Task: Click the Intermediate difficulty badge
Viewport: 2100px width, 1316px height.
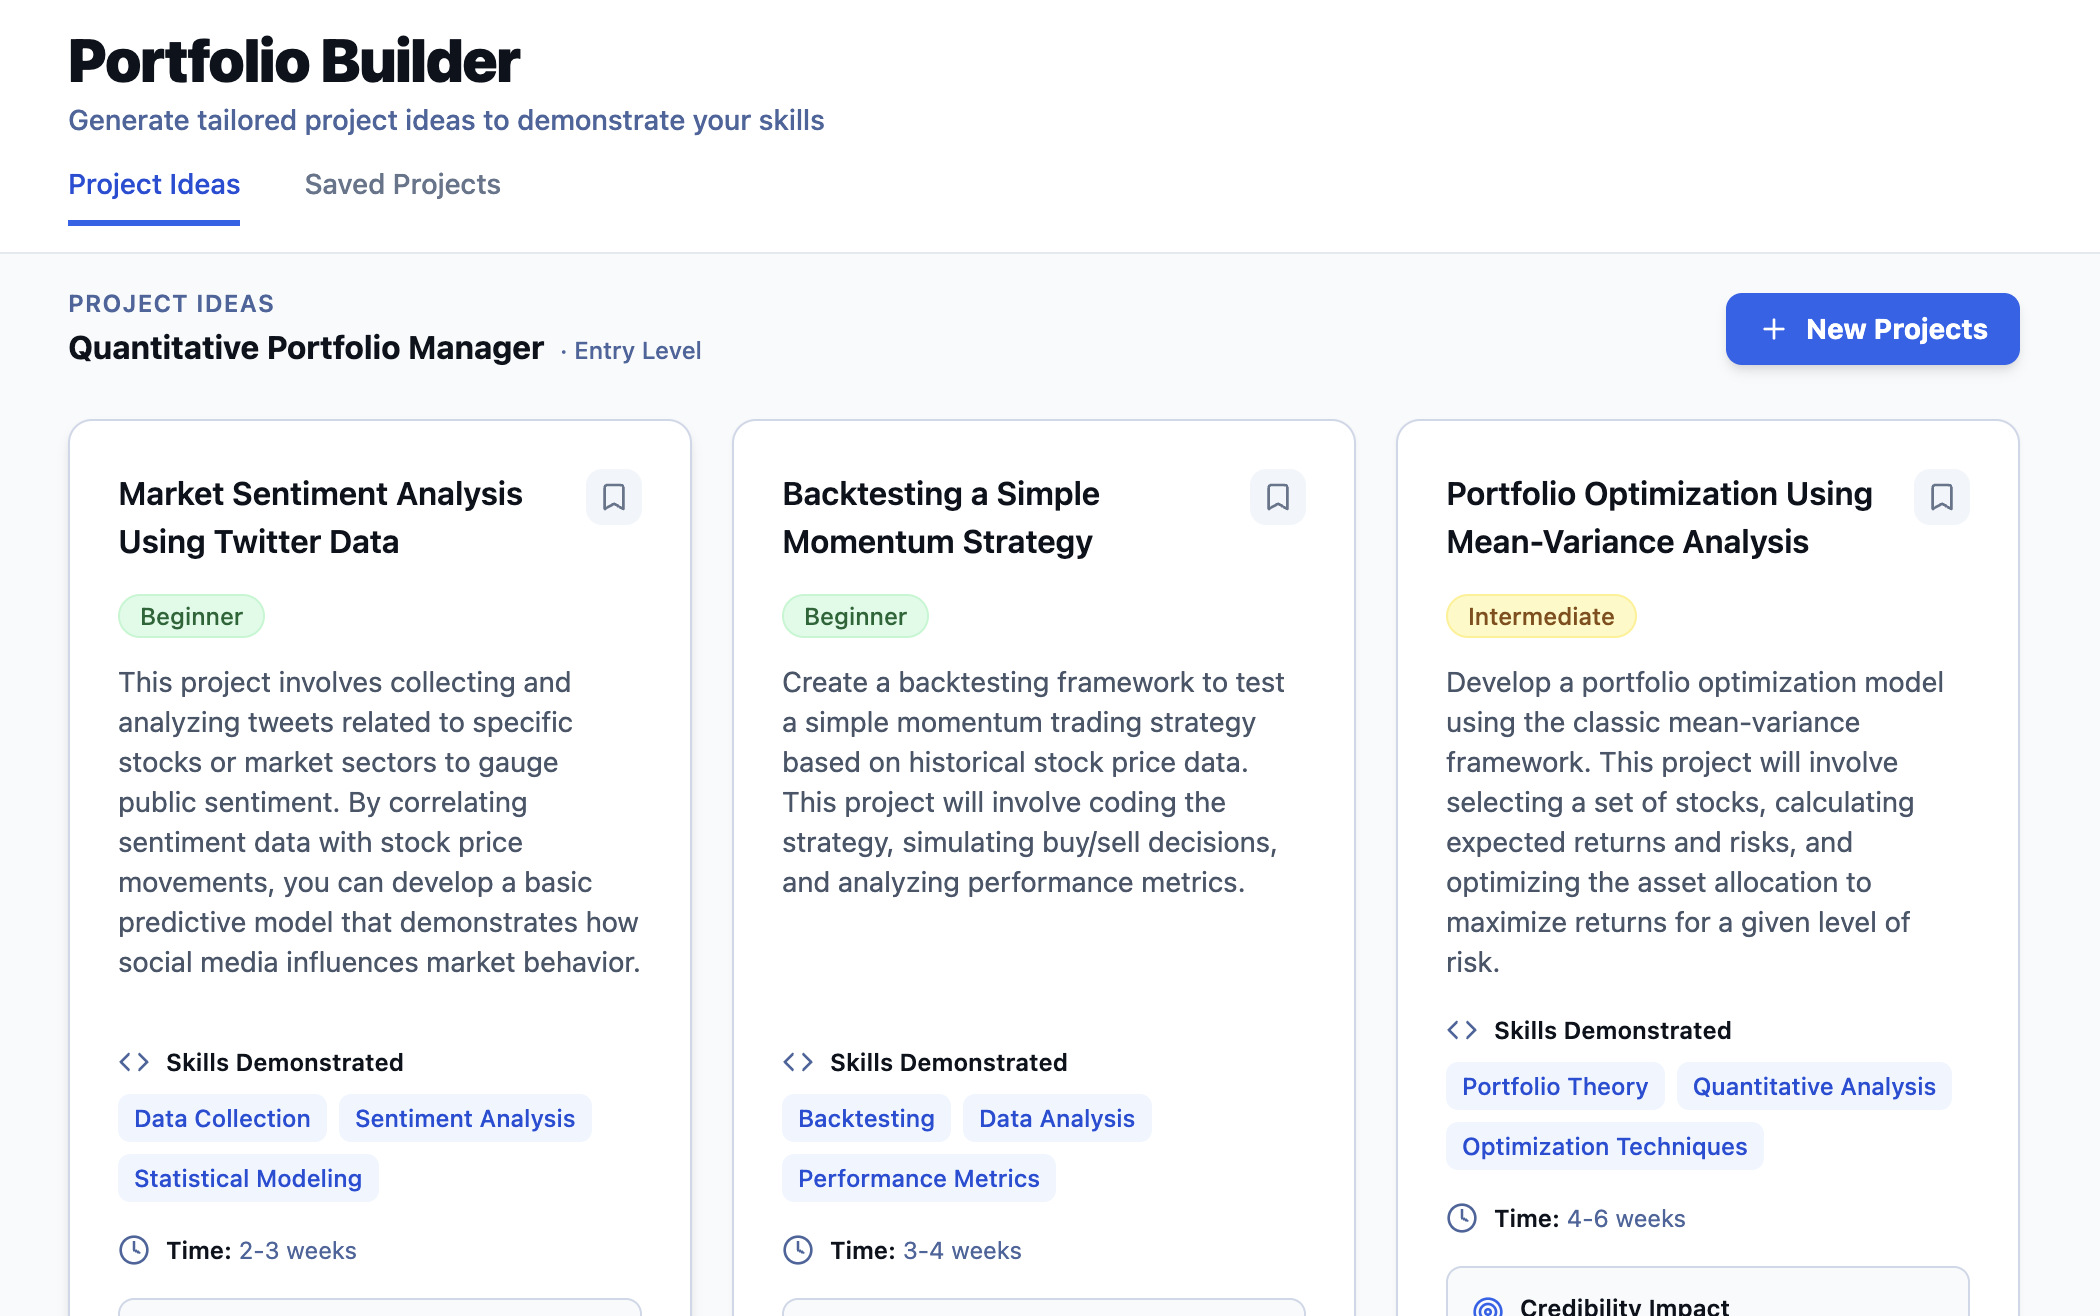Action: [x=1540, y=616]
